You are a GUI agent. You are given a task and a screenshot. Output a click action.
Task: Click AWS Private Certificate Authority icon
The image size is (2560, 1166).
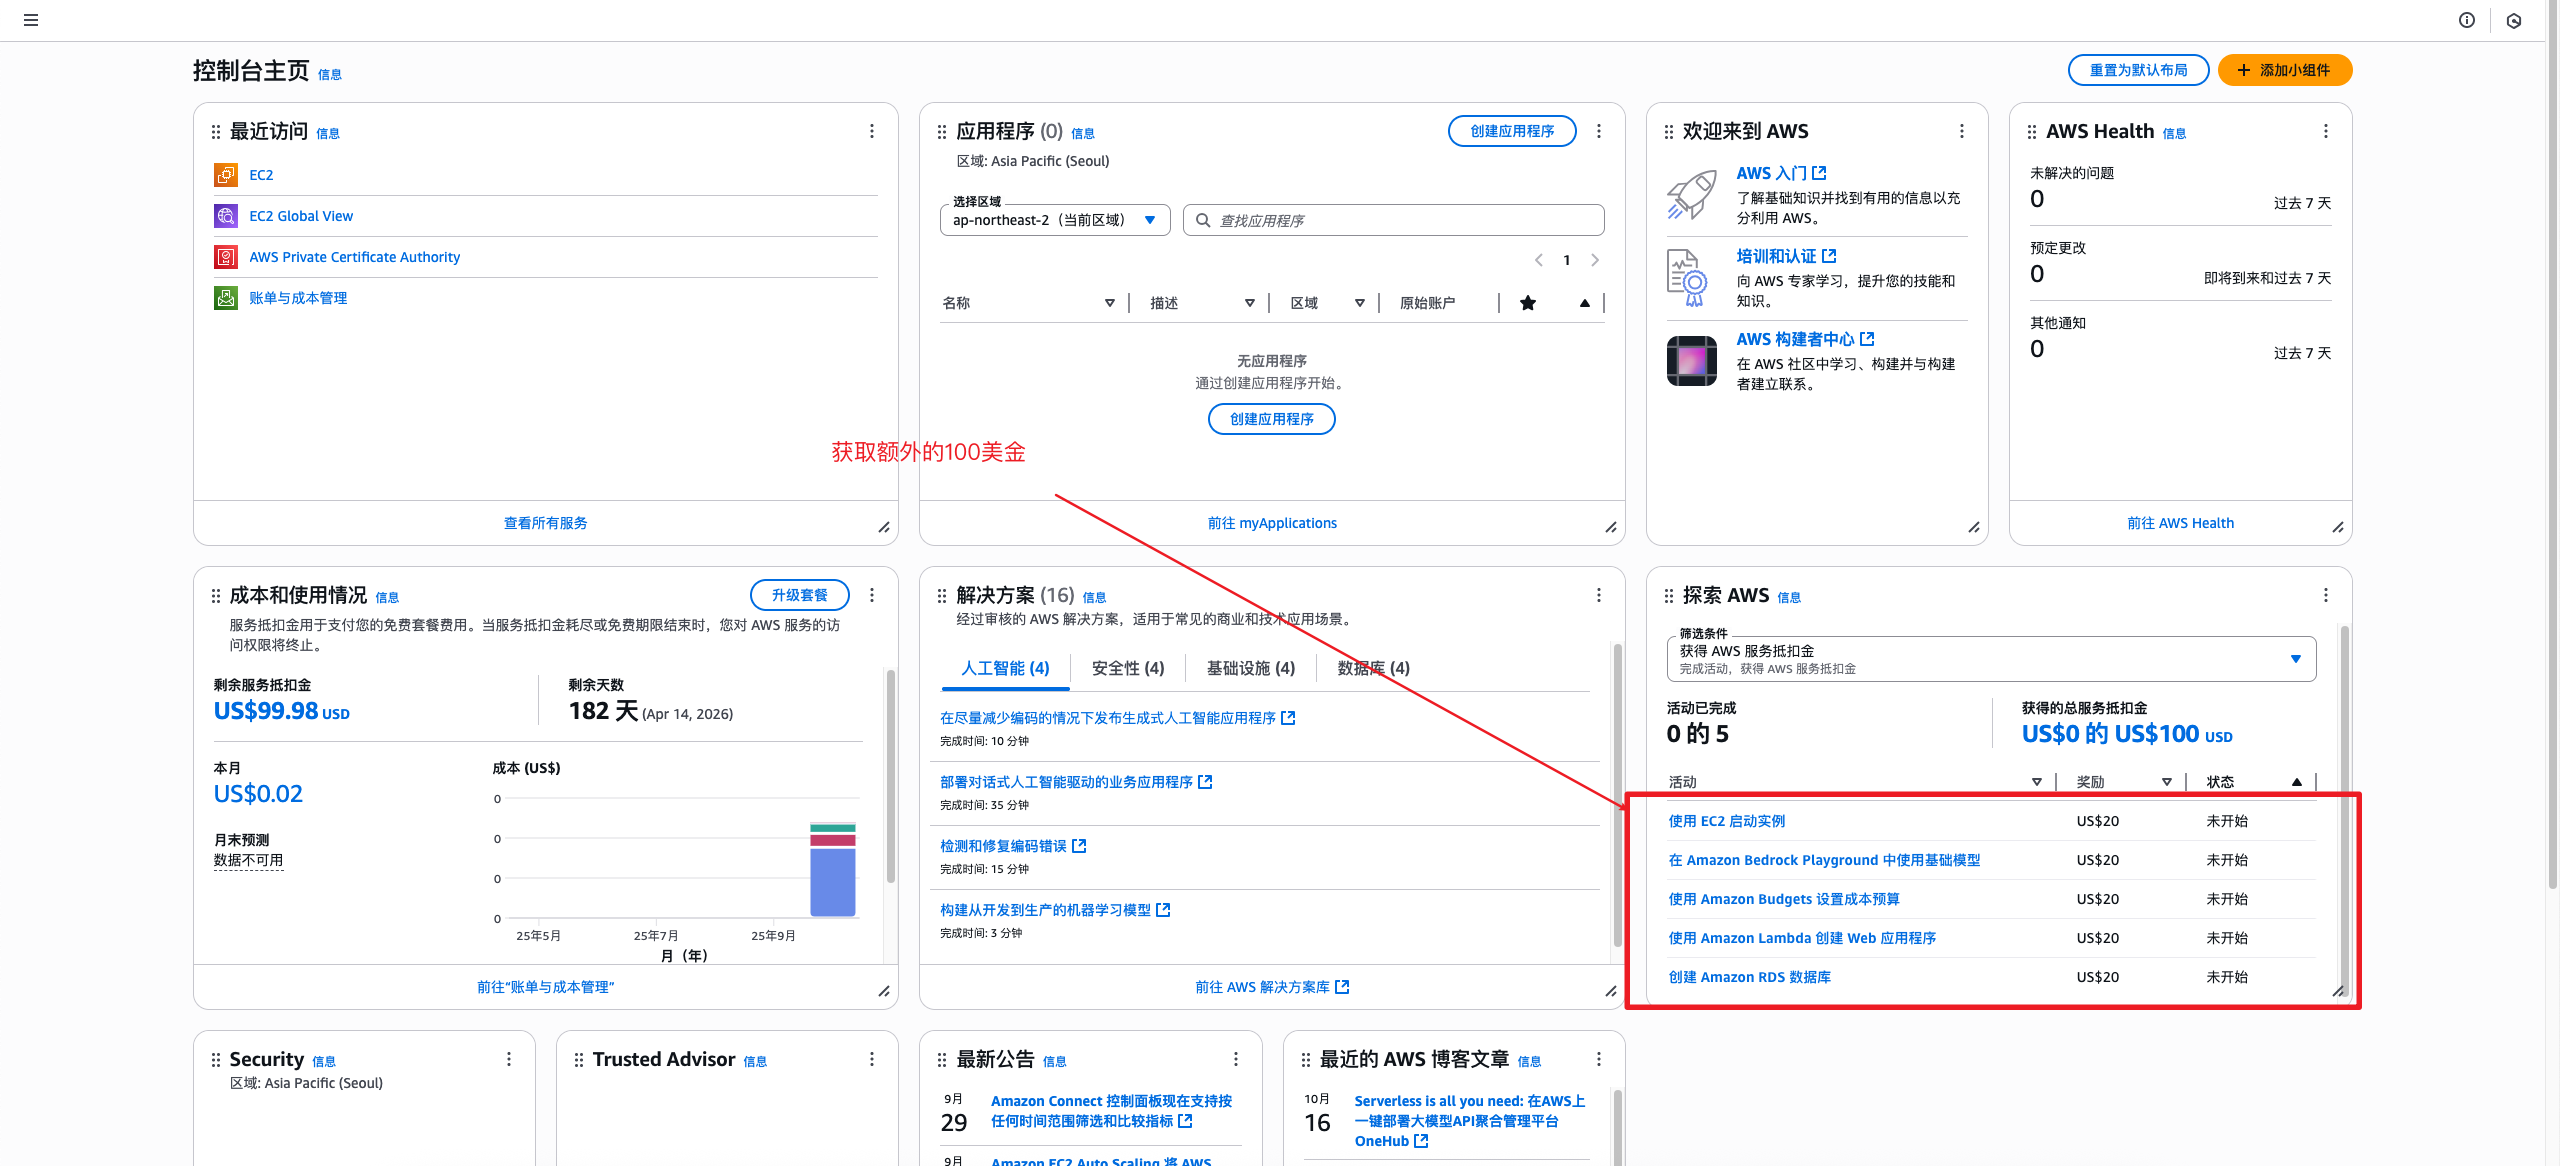point(225,257)
